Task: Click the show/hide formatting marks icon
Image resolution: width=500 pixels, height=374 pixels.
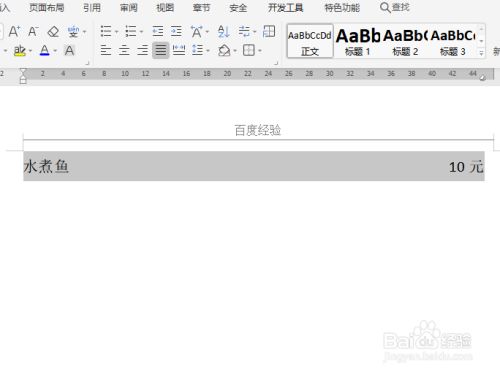Action: coord(244,31)
